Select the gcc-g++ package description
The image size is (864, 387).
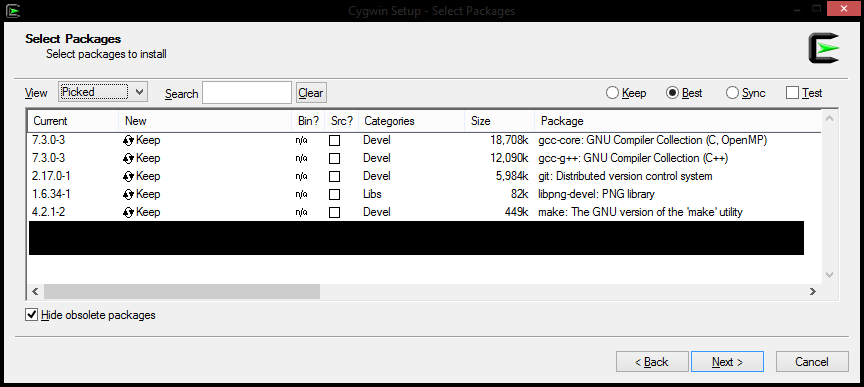(633, 158)
